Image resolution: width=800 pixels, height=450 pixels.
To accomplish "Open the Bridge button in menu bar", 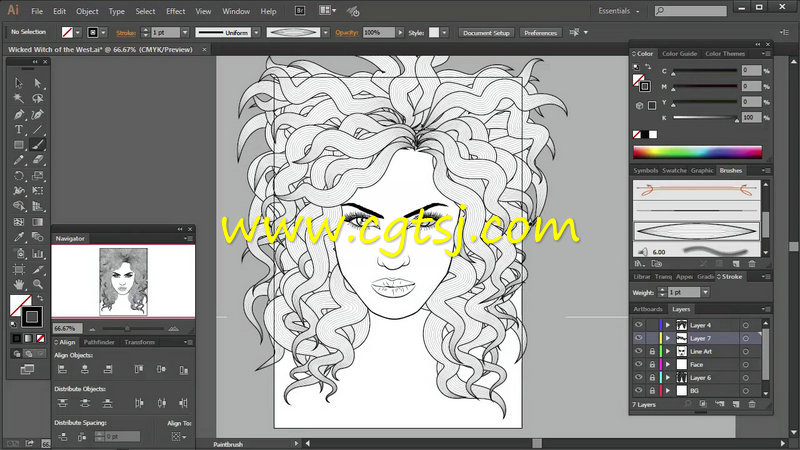I will click(x=300, y=10).
